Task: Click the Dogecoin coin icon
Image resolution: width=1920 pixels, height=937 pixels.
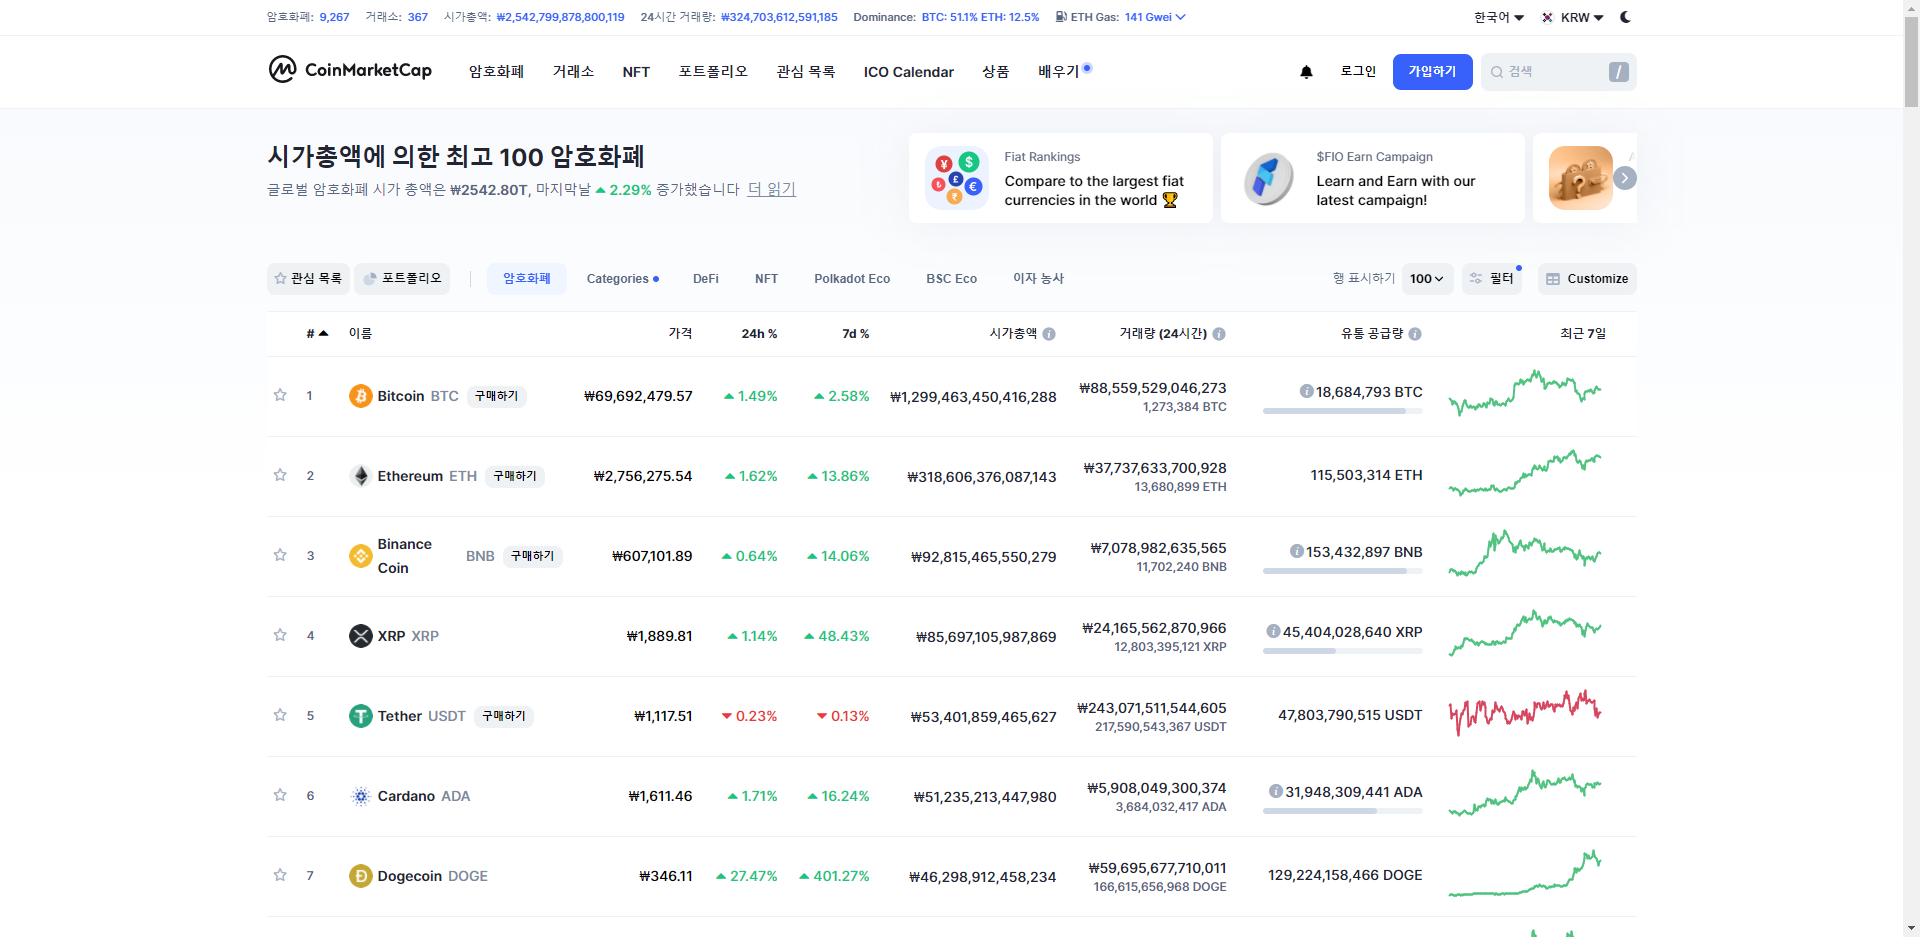Action: pyautogui.click(x=360, y=876)
